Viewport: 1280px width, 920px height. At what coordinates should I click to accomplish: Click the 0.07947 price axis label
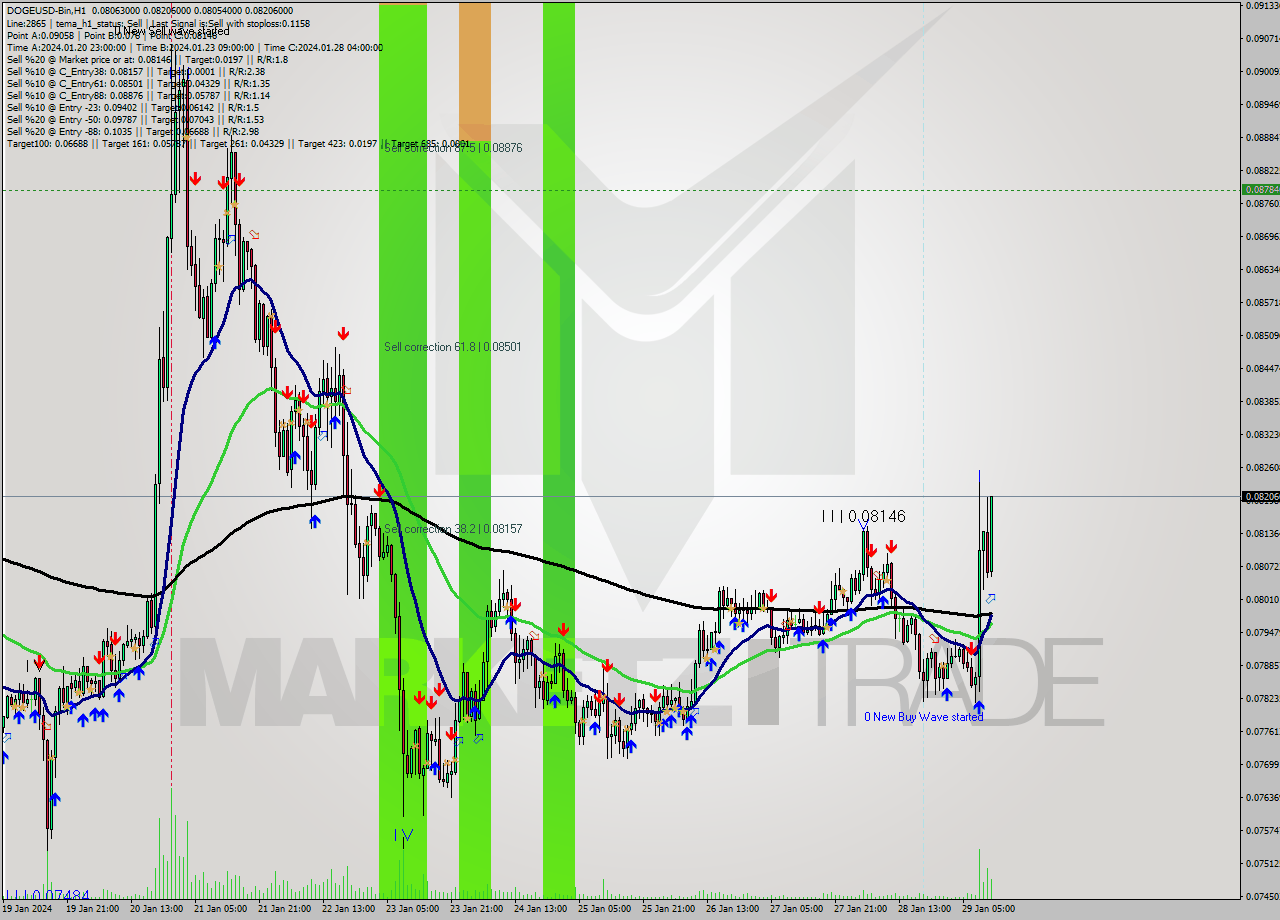1262,633
